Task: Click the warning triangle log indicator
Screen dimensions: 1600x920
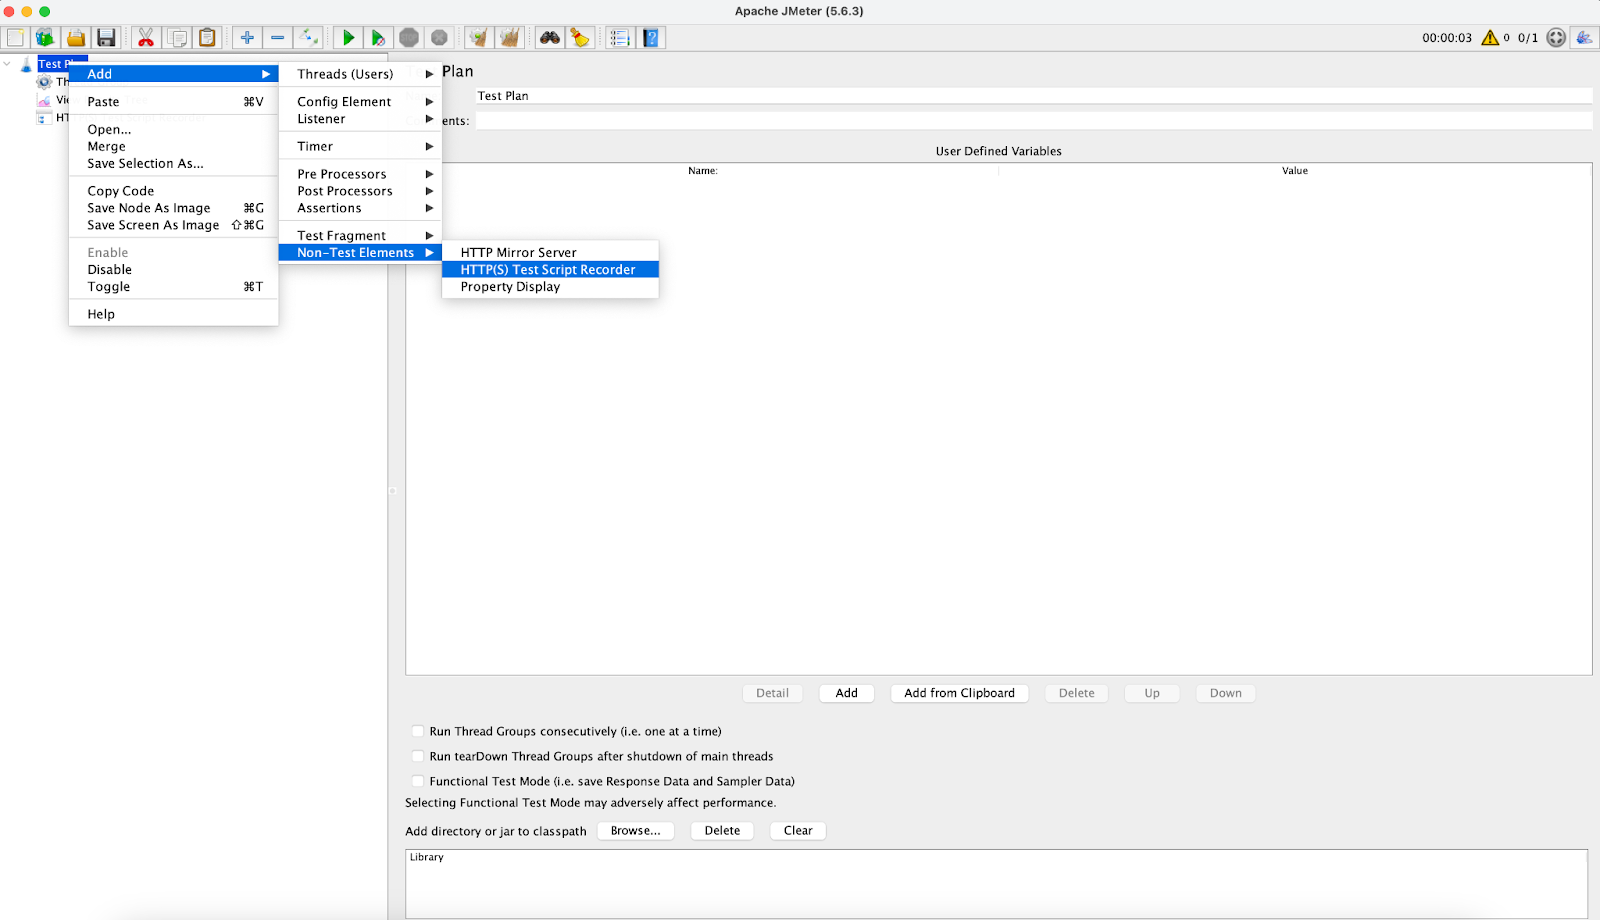Action: (x=1490, y=38)
